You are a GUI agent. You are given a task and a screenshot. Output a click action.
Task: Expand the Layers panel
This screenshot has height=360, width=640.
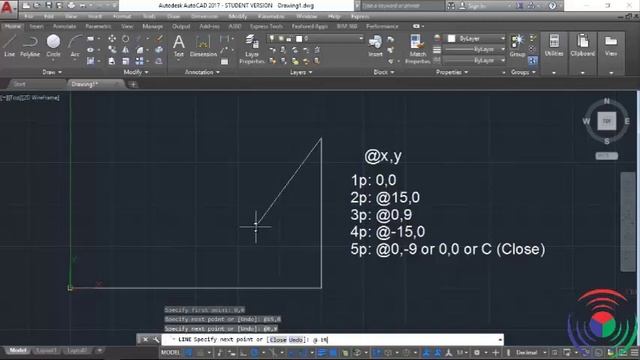click(301, 72)
